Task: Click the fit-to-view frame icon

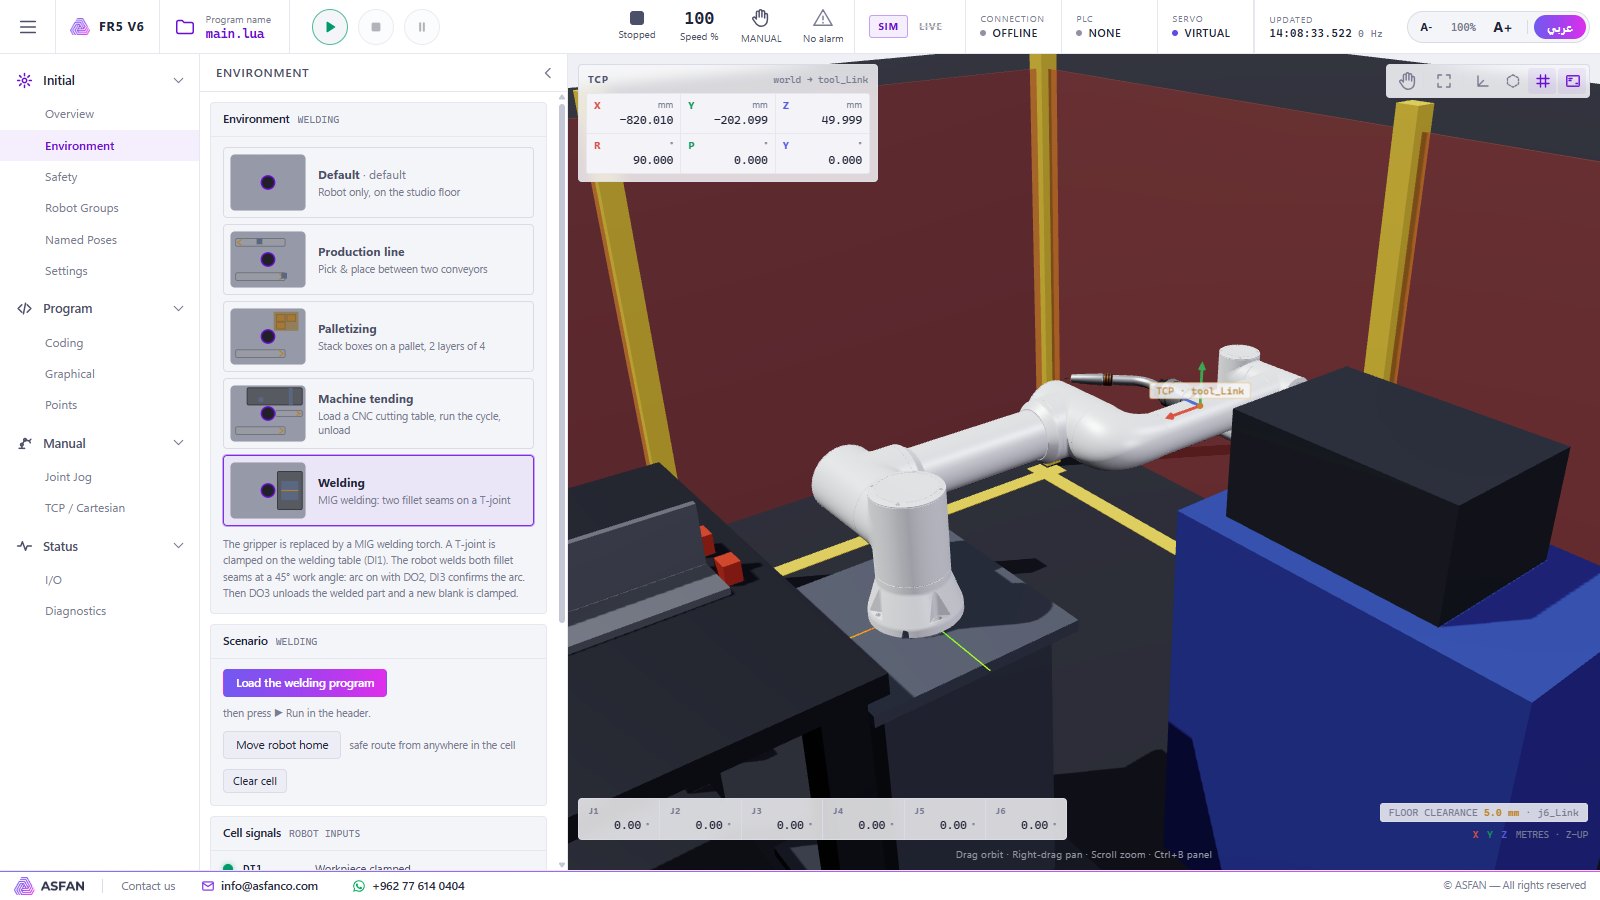Action: click(1444, 81)
